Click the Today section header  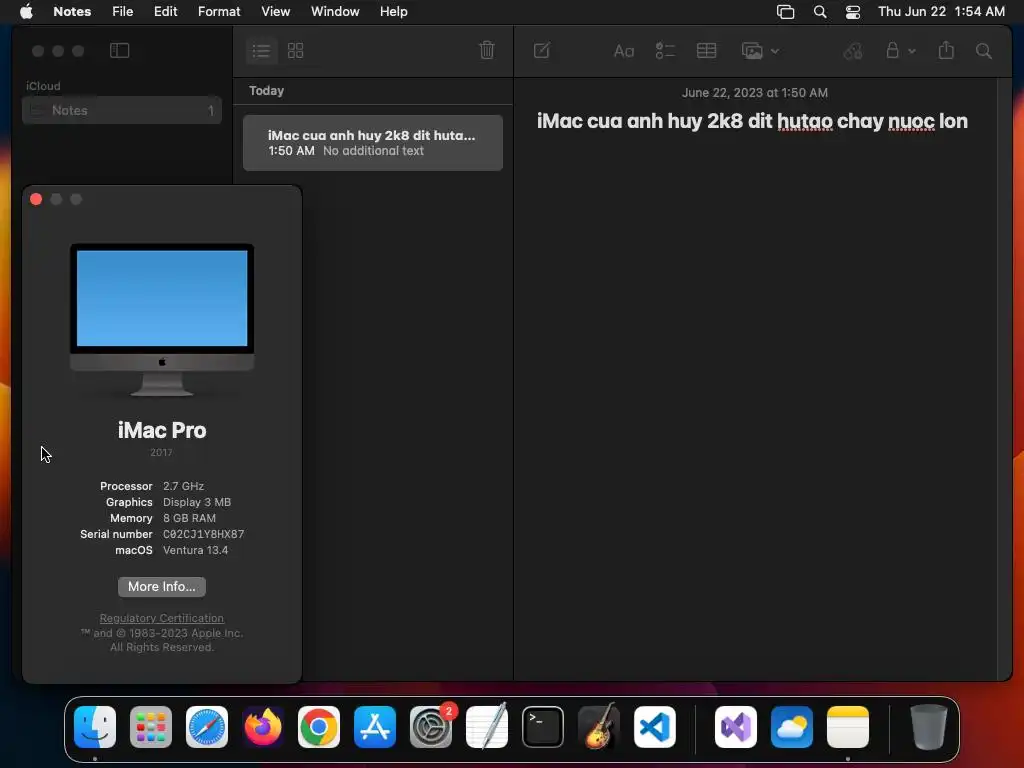pyautogui.click(x=266, y=91)
